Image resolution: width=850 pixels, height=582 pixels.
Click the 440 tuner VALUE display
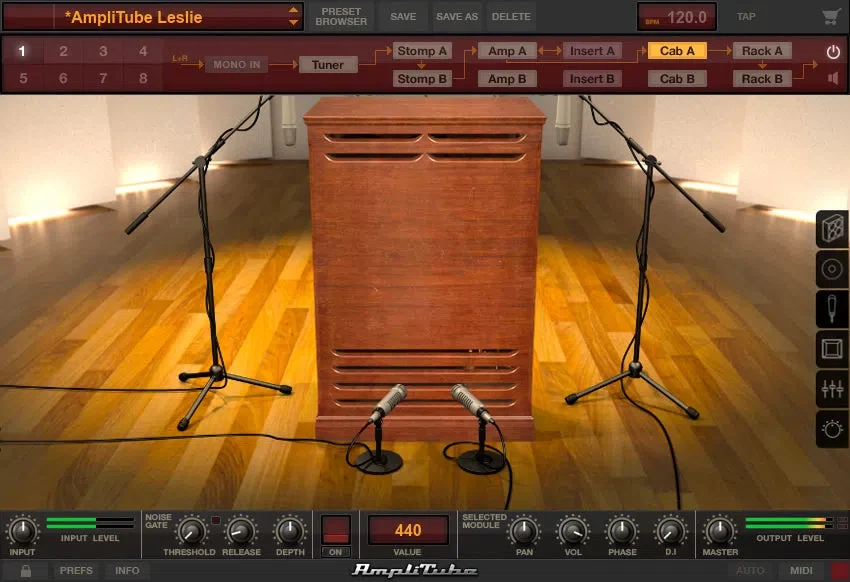pos(408,530)
